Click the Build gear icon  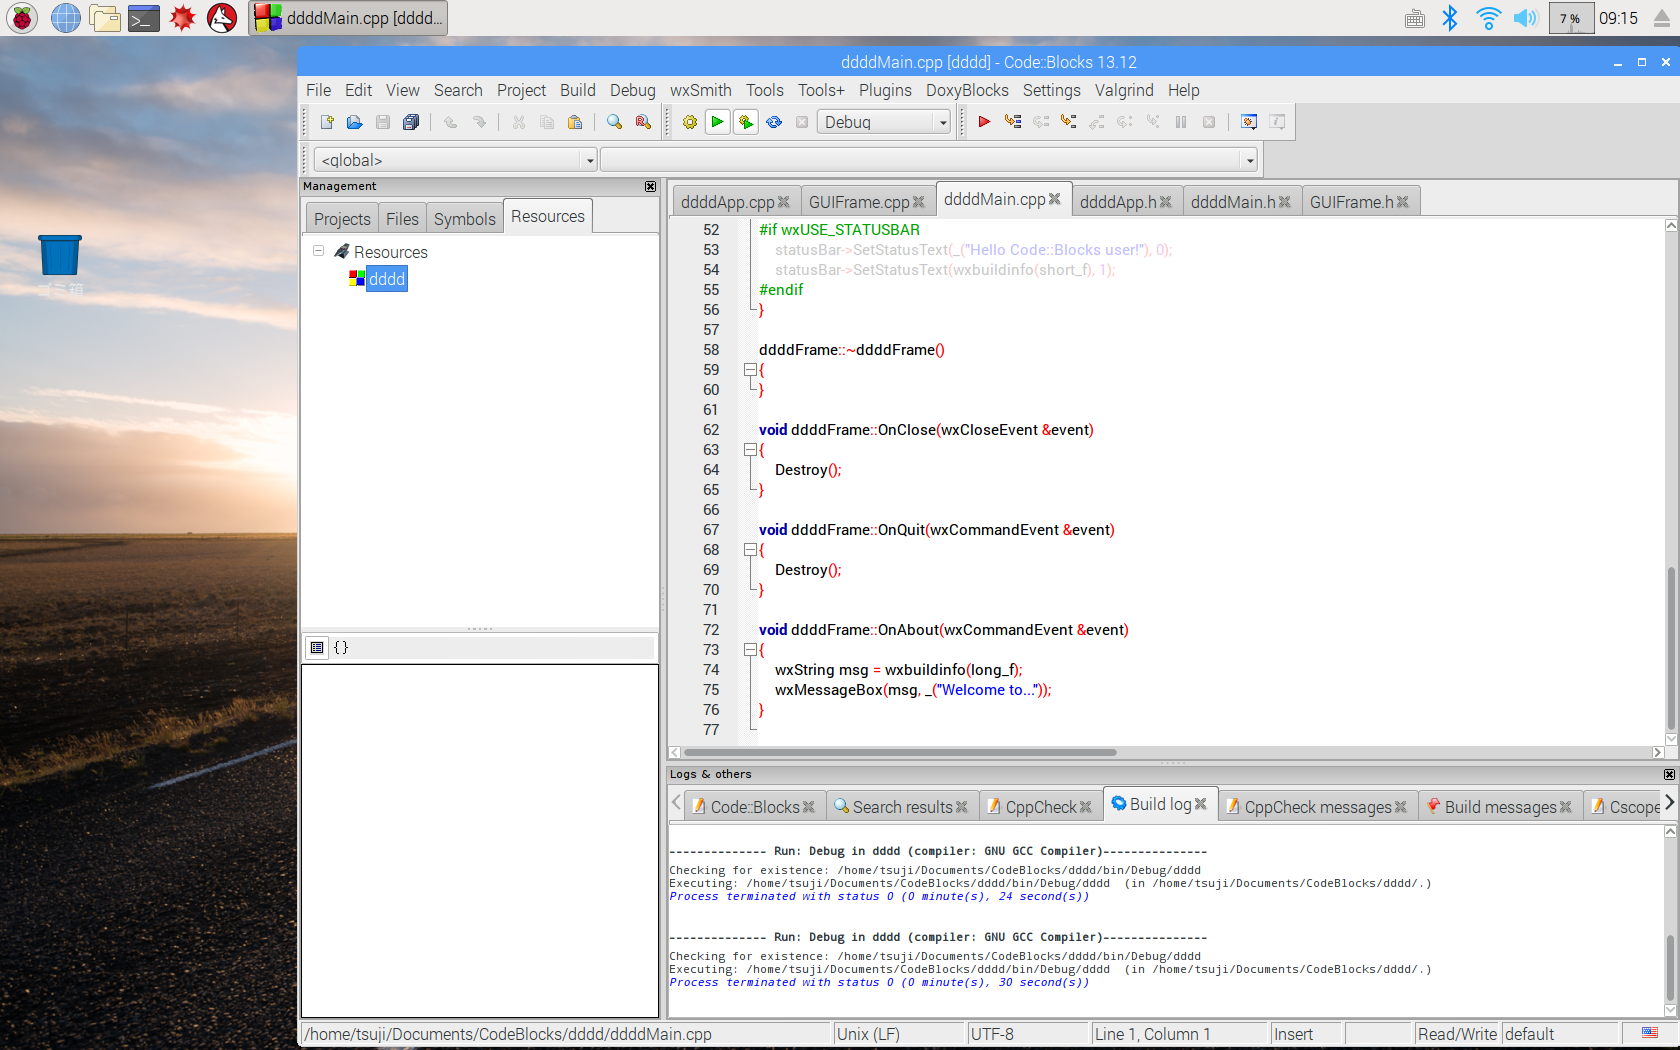tap(690, 122)
